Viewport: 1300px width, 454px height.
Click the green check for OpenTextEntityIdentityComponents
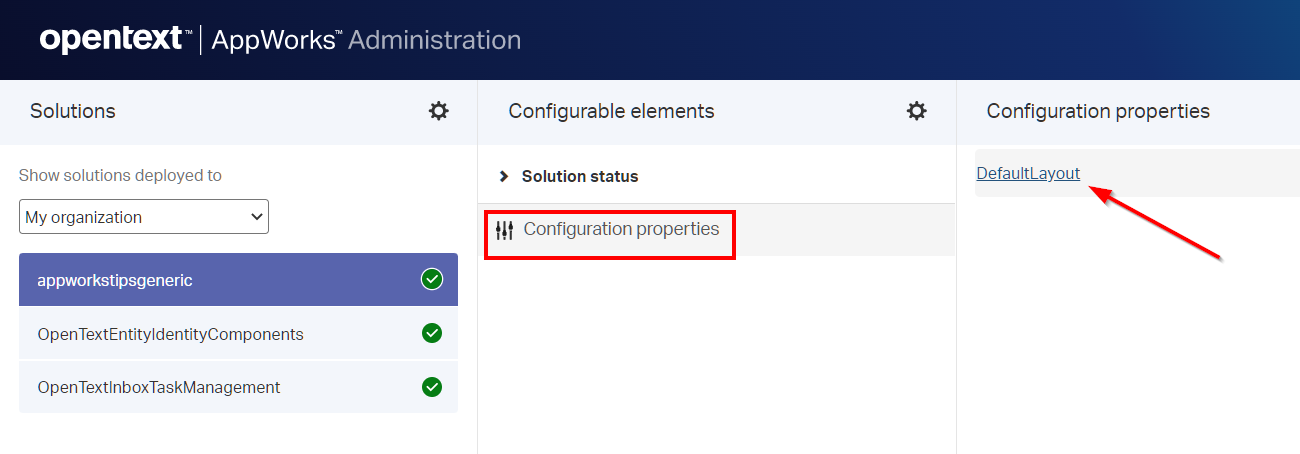coord(432,333)
